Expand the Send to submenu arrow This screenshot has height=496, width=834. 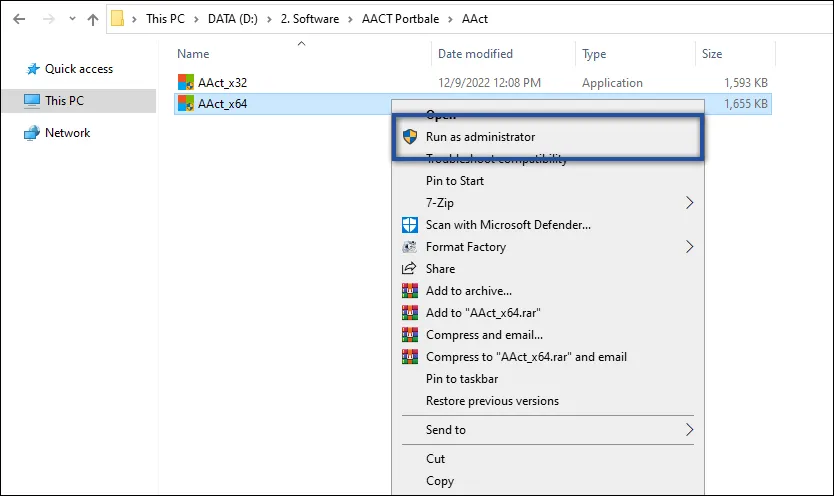pyautogui.click(x=689, y=430)
